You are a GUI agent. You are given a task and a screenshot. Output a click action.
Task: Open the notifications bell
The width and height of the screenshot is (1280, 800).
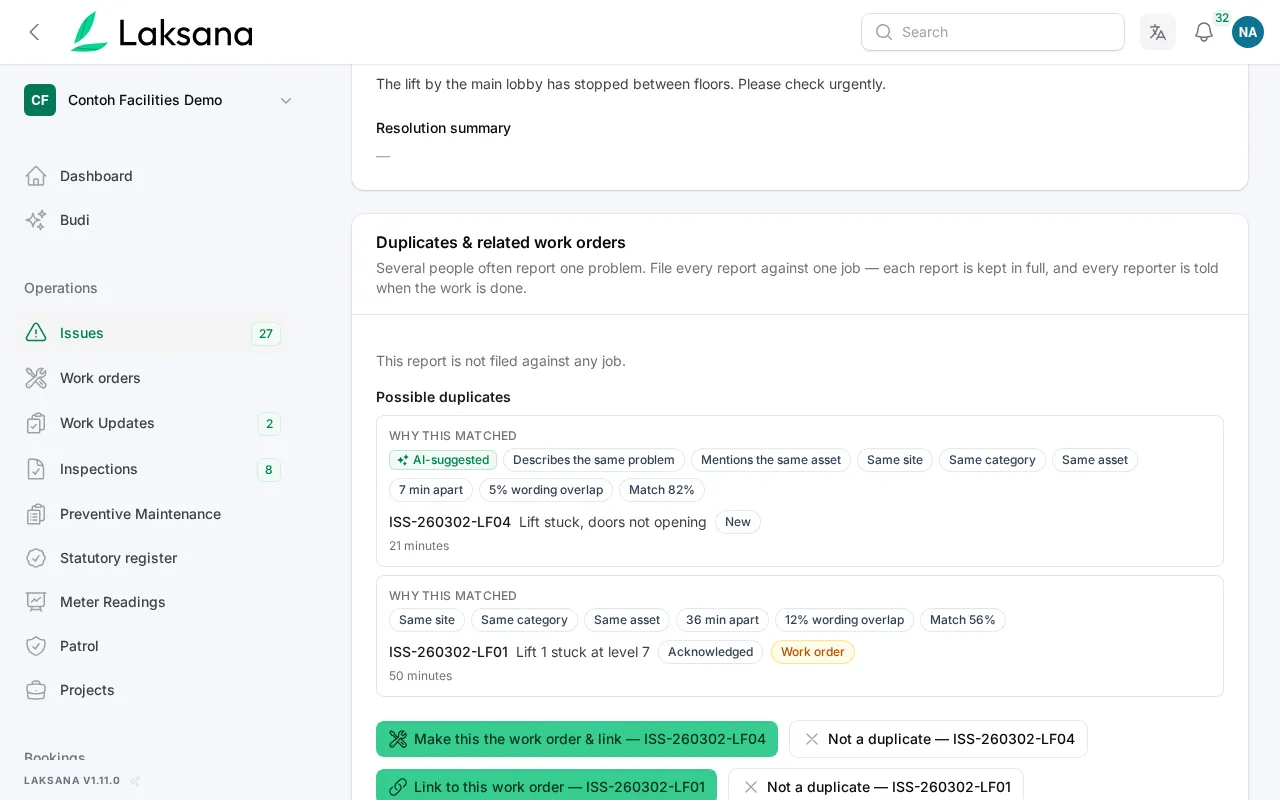(1204, 32)
